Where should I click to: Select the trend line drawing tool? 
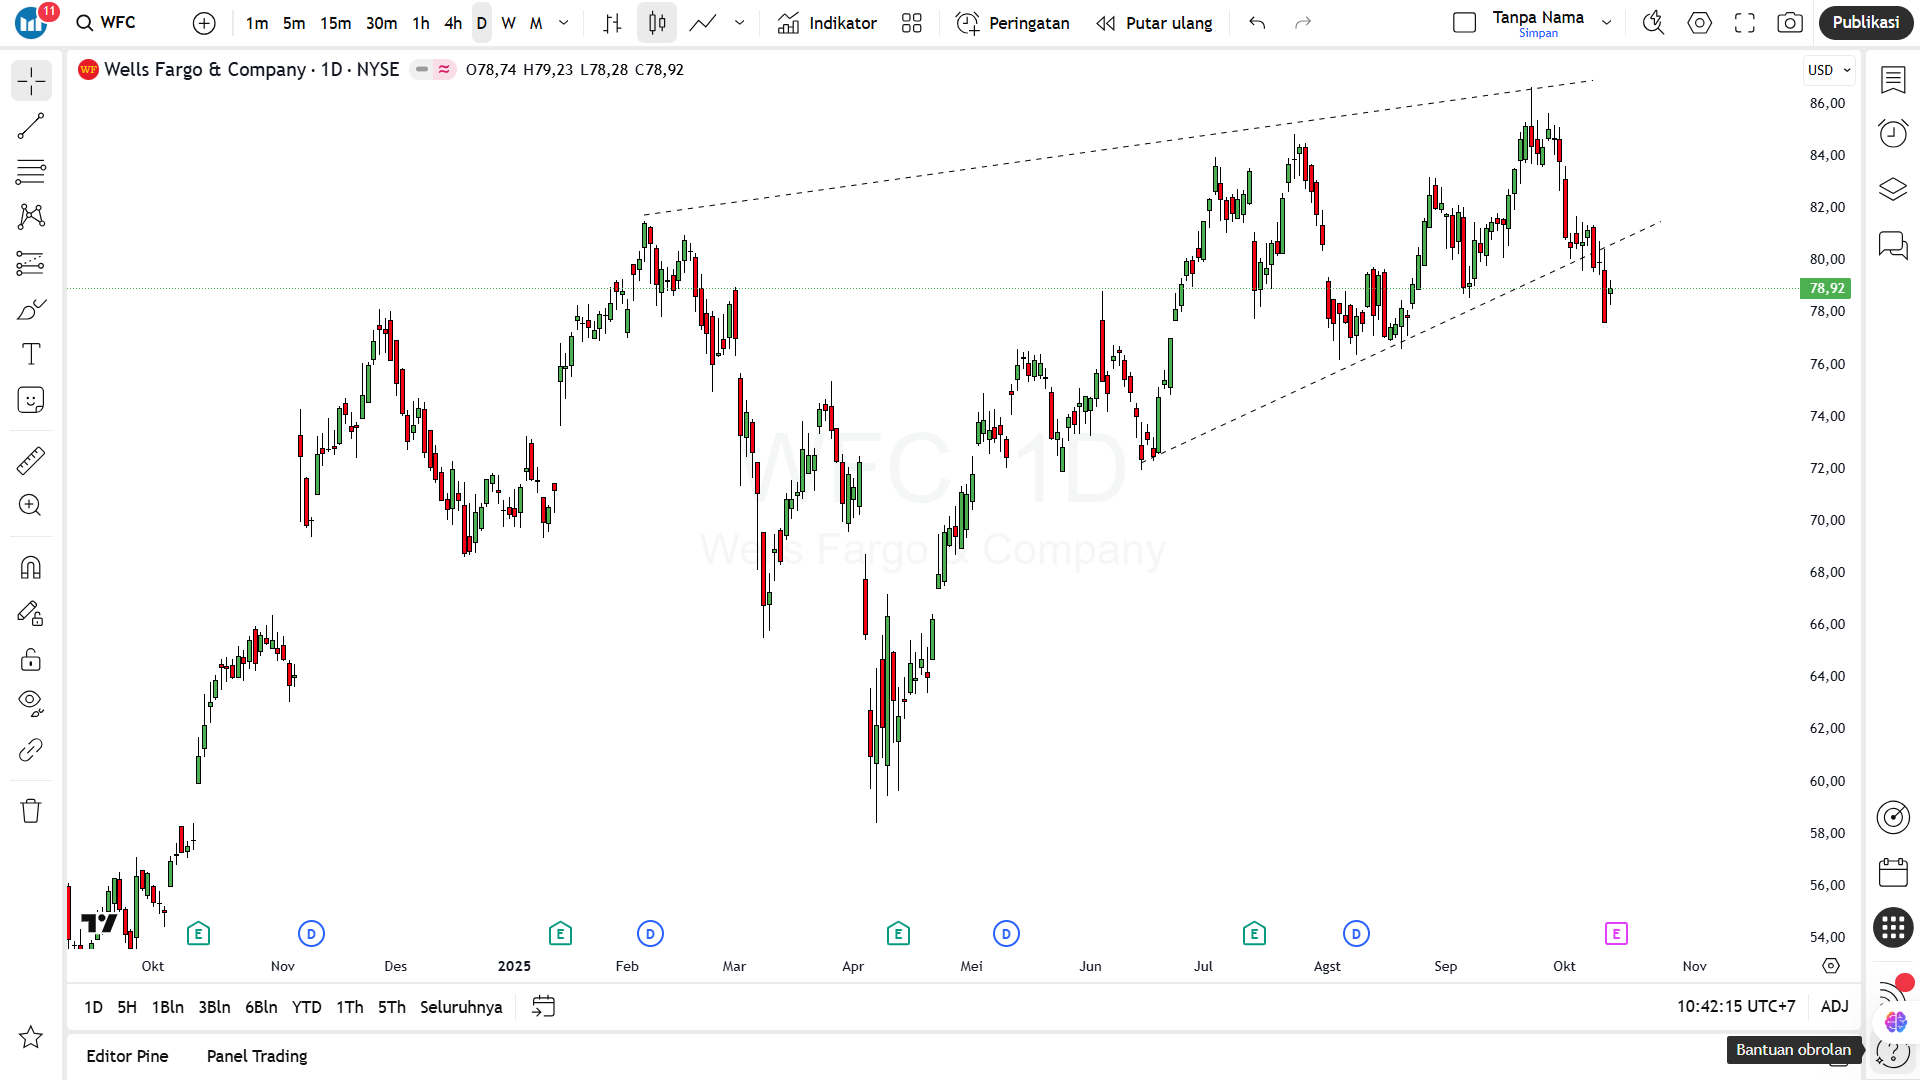[31, 126]
